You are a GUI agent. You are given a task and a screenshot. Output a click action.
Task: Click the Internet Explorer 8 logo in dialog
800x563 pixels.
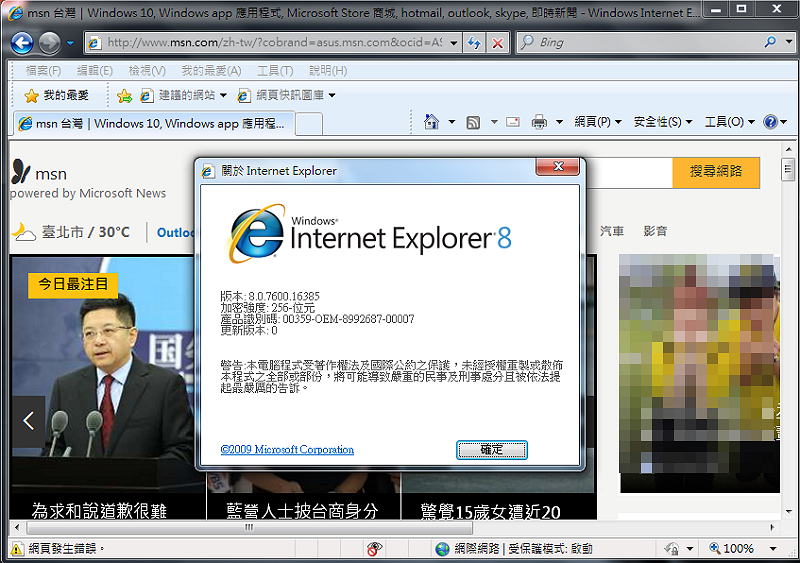(368, 234)
